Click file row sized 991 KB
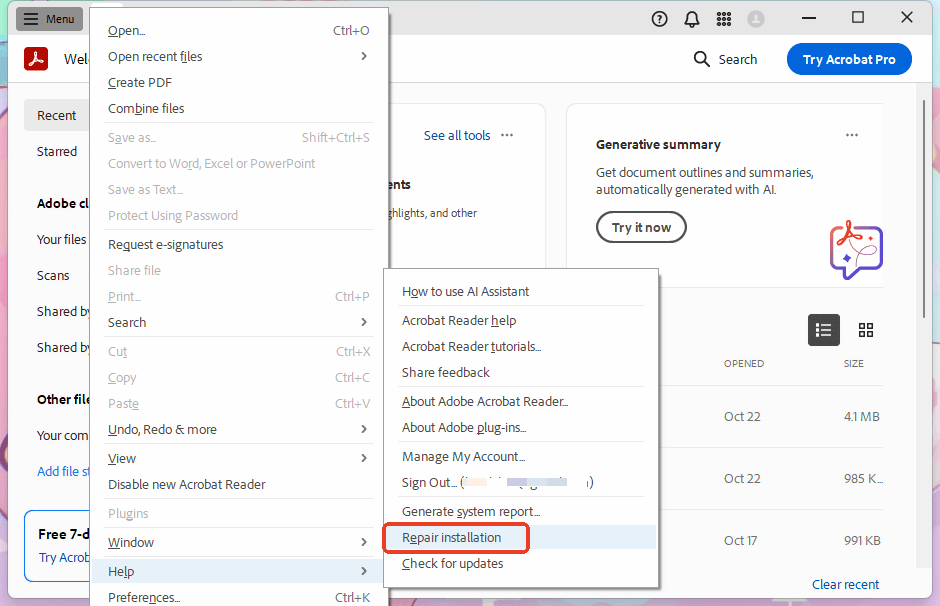The height and width of the screenshot is (606, 940). [770, 540]
